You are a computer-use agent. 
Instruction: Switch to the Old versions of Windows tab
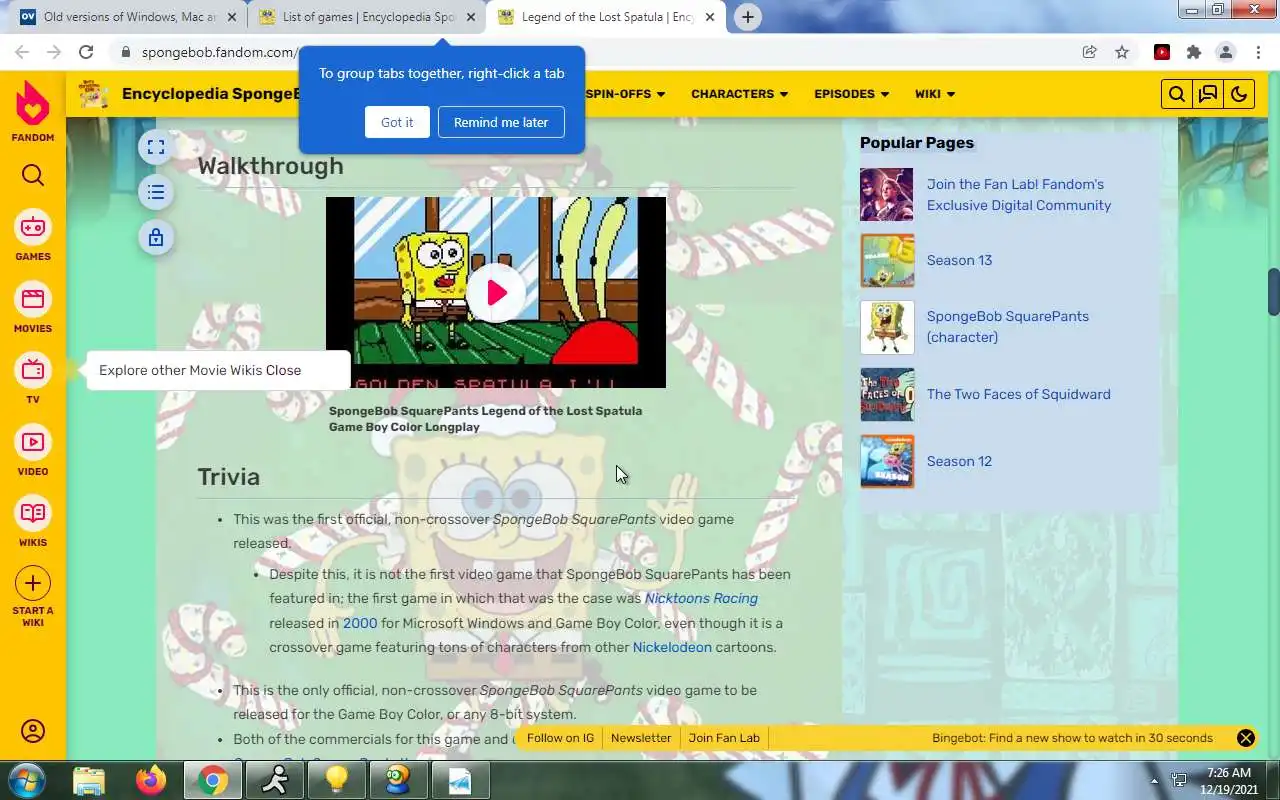tap(123, 17)
